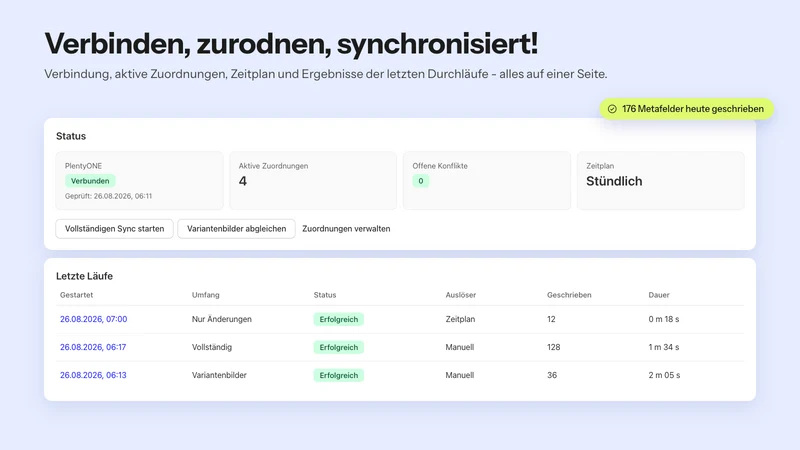
Task: Click Manuell in the 06:13 row
Action: tap(460, 375)
